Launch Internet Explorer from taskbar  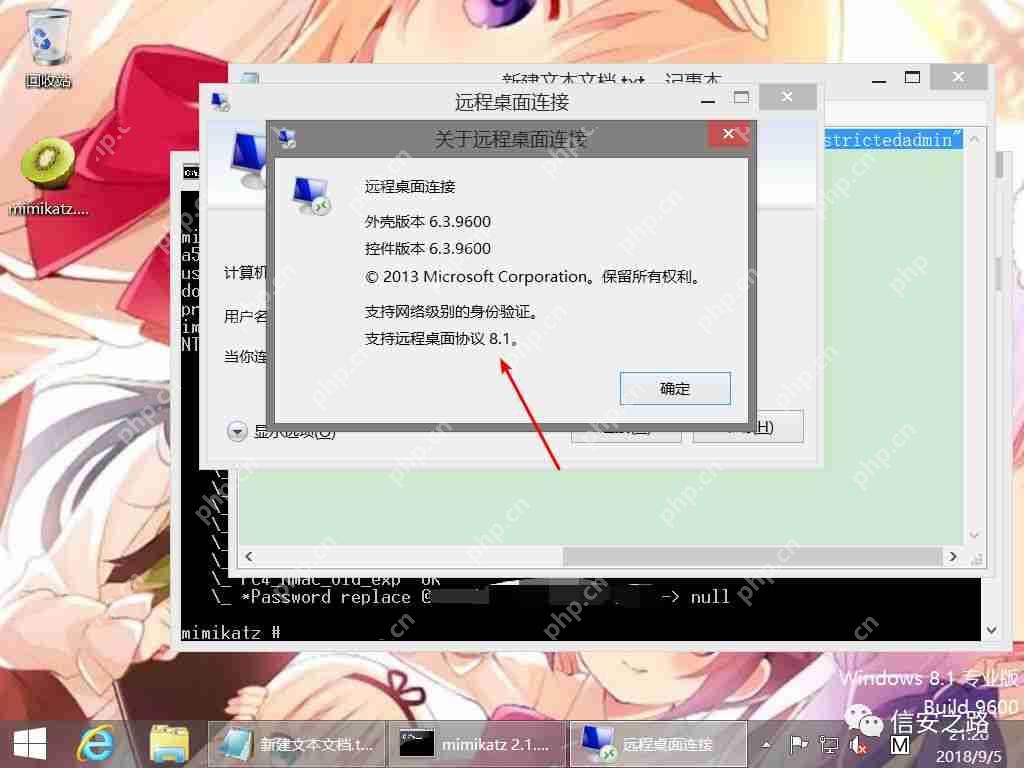click(97, 744)
